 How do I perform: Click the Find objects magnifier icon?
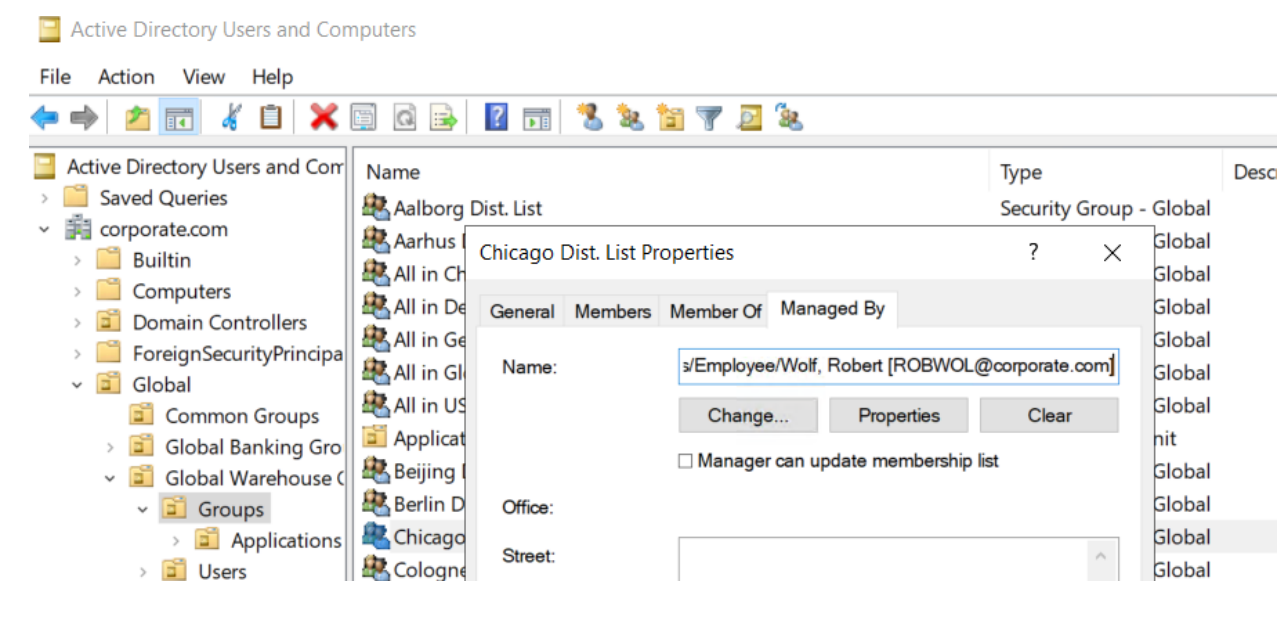[749, 118]
